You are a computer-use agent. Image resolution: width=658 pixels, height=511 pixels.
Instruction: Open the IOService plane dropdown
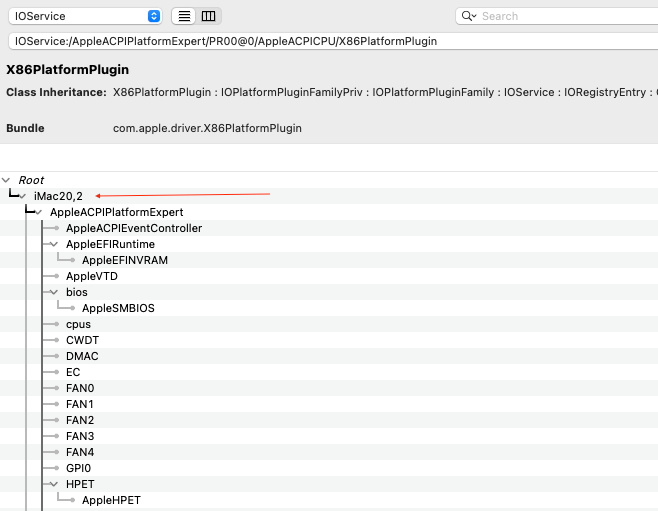coord(85,16)
